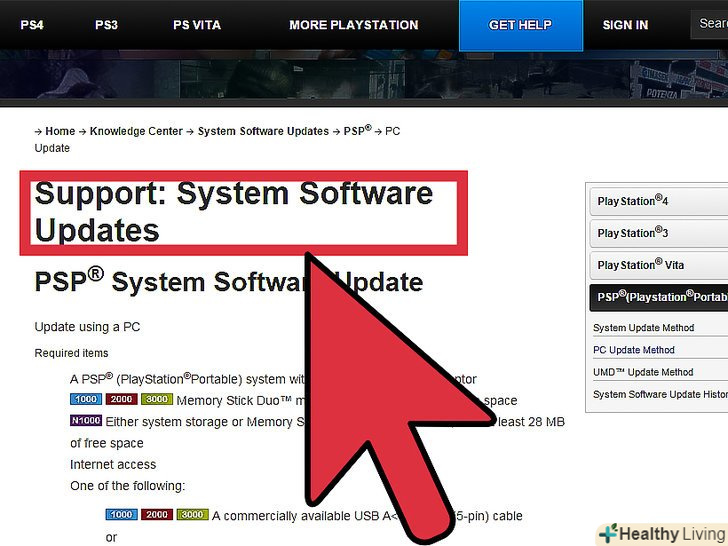Click the PC Update breadcrumb text
Viewport: 728px width, 546px height.
tap(217, 139)
